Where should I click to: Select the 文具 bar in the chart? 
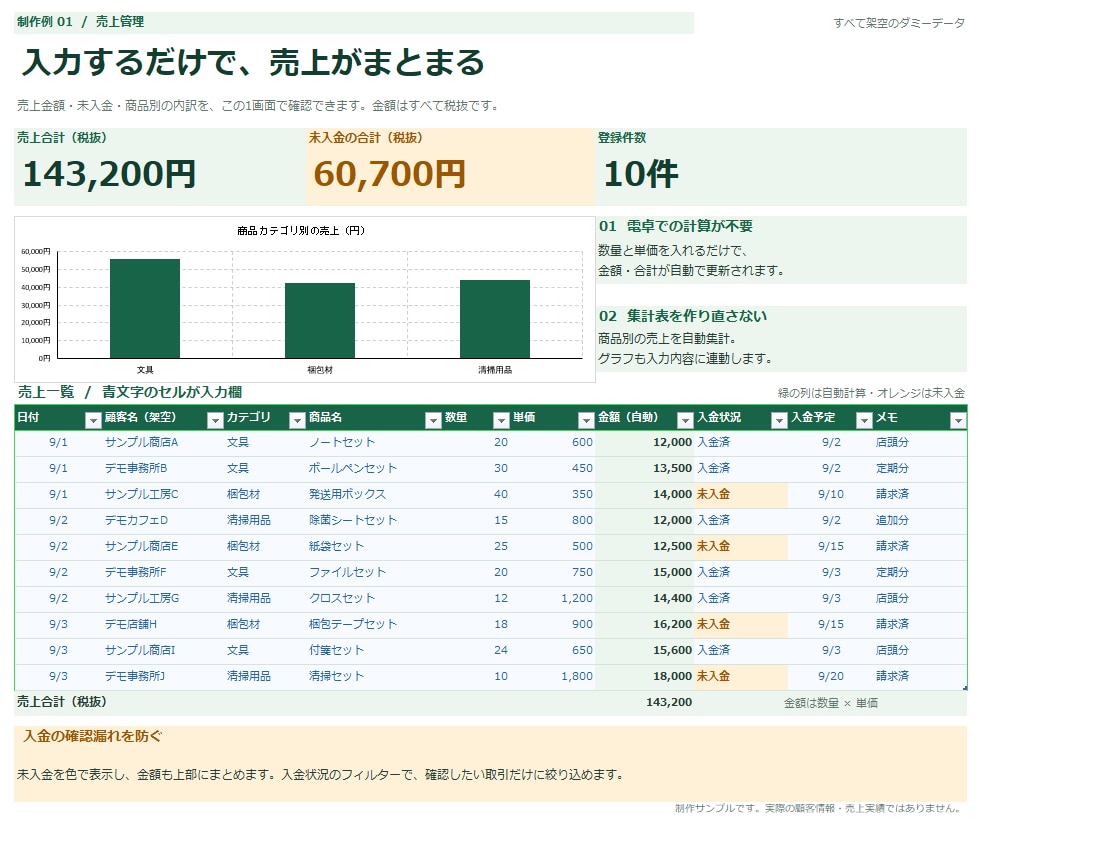pyautogui.click(x=145, y=308)
